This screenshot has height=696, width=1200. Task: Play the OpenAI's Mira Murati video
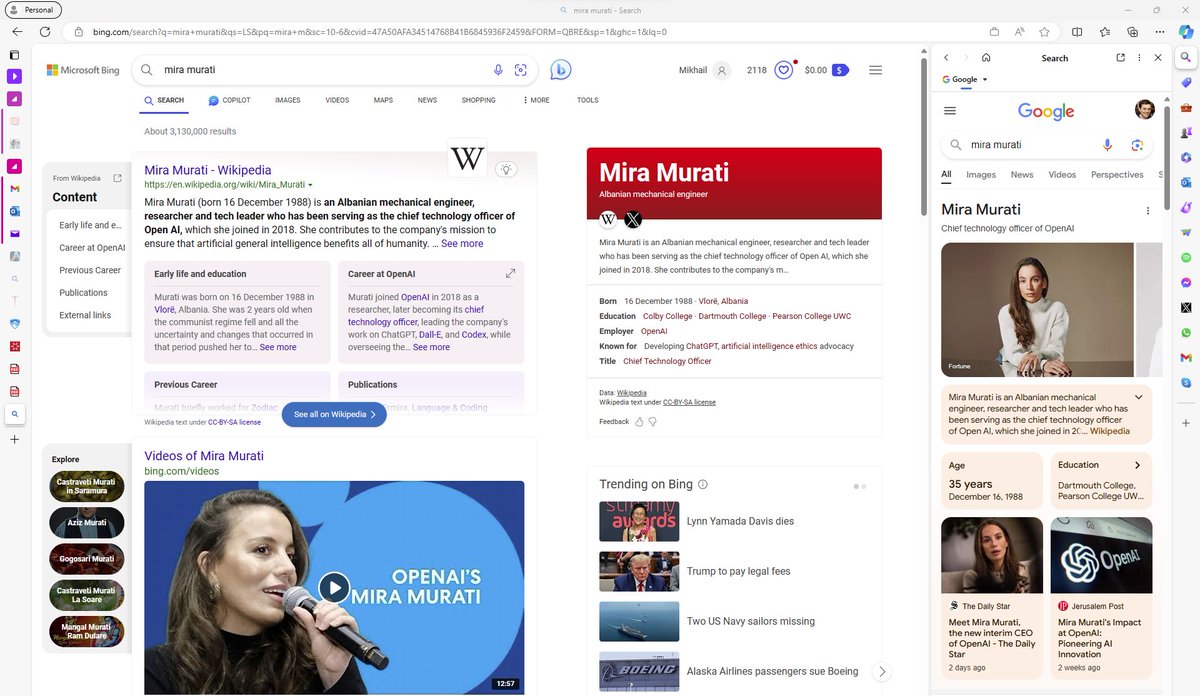pyautogui.click(x=334, y=588)
